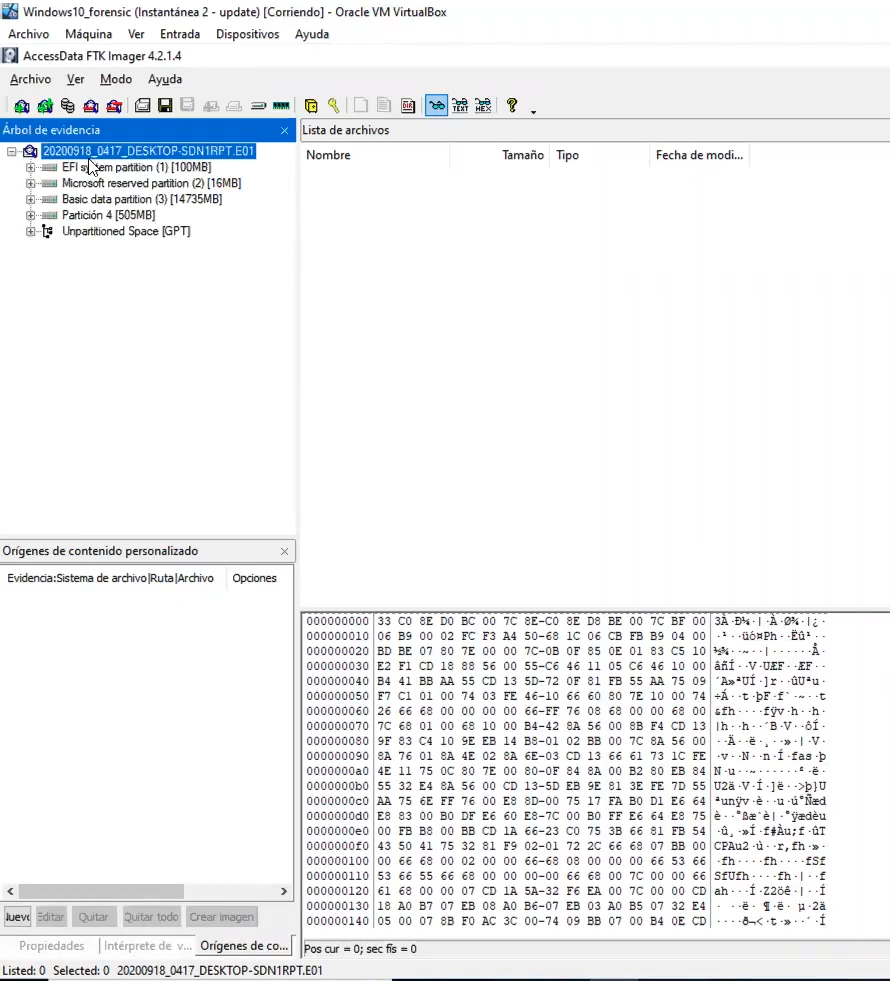Click the Remove Evidence Item icon
Screen dimensions: 890x981
(91, 106)
